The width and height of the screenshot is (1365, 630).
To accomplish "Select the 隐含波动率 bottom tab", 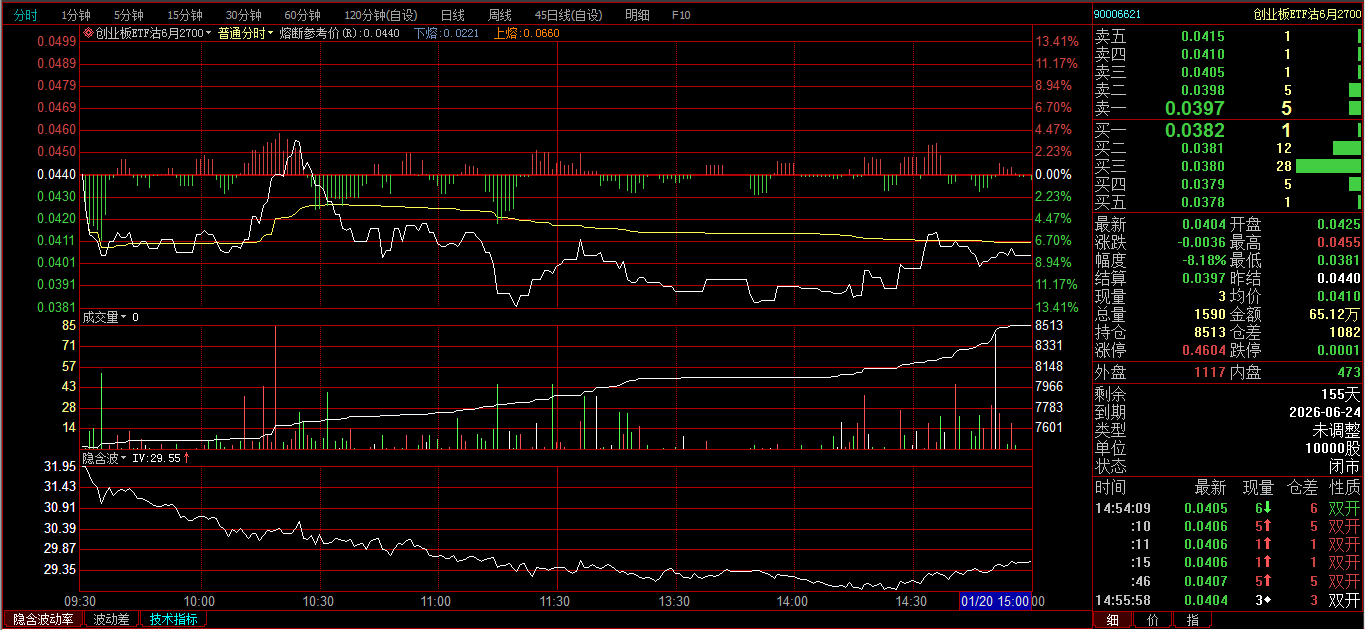I will (x=43, y=619).
